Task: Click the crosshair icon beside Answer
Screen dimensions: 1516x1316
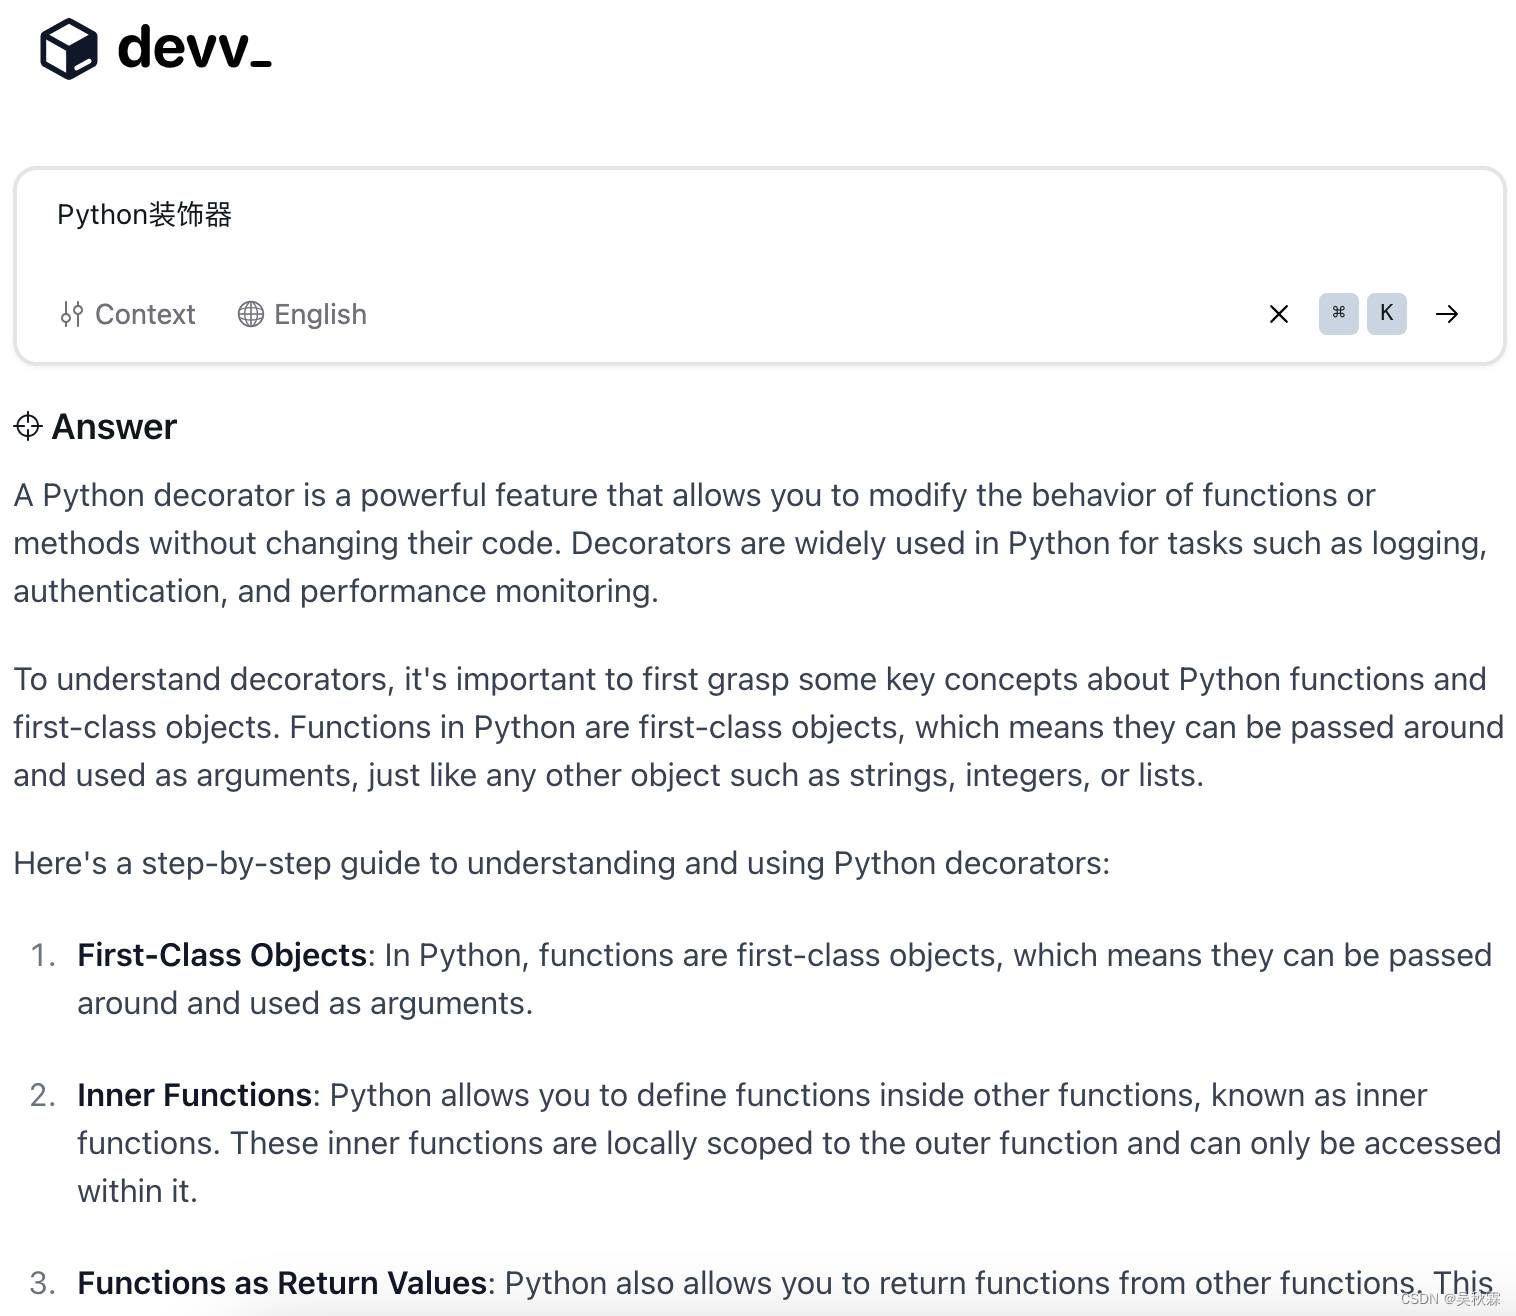Action: (x=28, y=427)
